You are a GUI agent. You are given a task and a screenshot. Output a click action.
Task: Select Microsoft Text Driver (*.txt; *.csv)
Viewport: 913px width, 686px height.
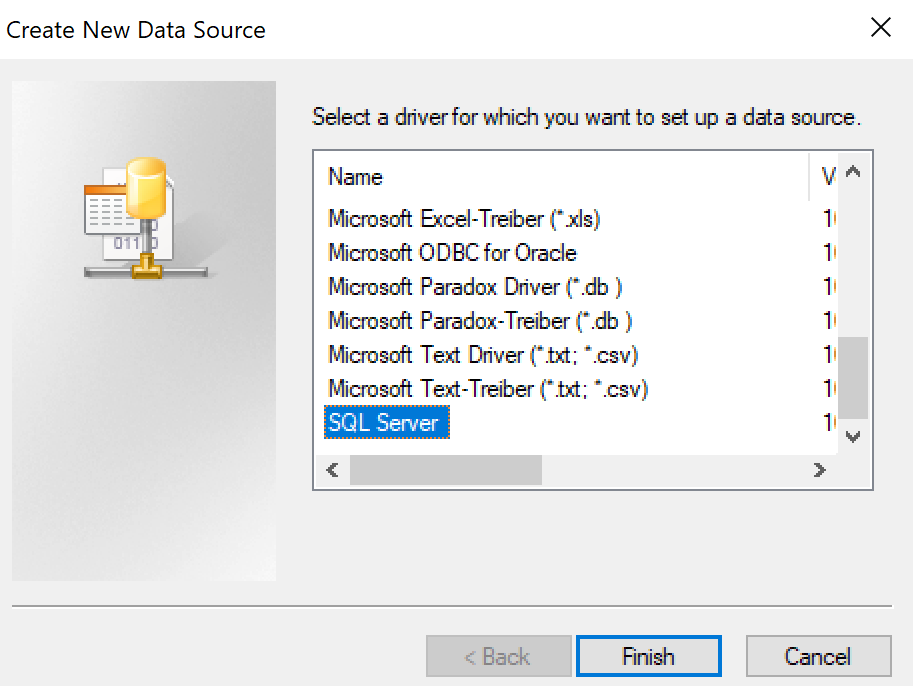coord(483,355)
